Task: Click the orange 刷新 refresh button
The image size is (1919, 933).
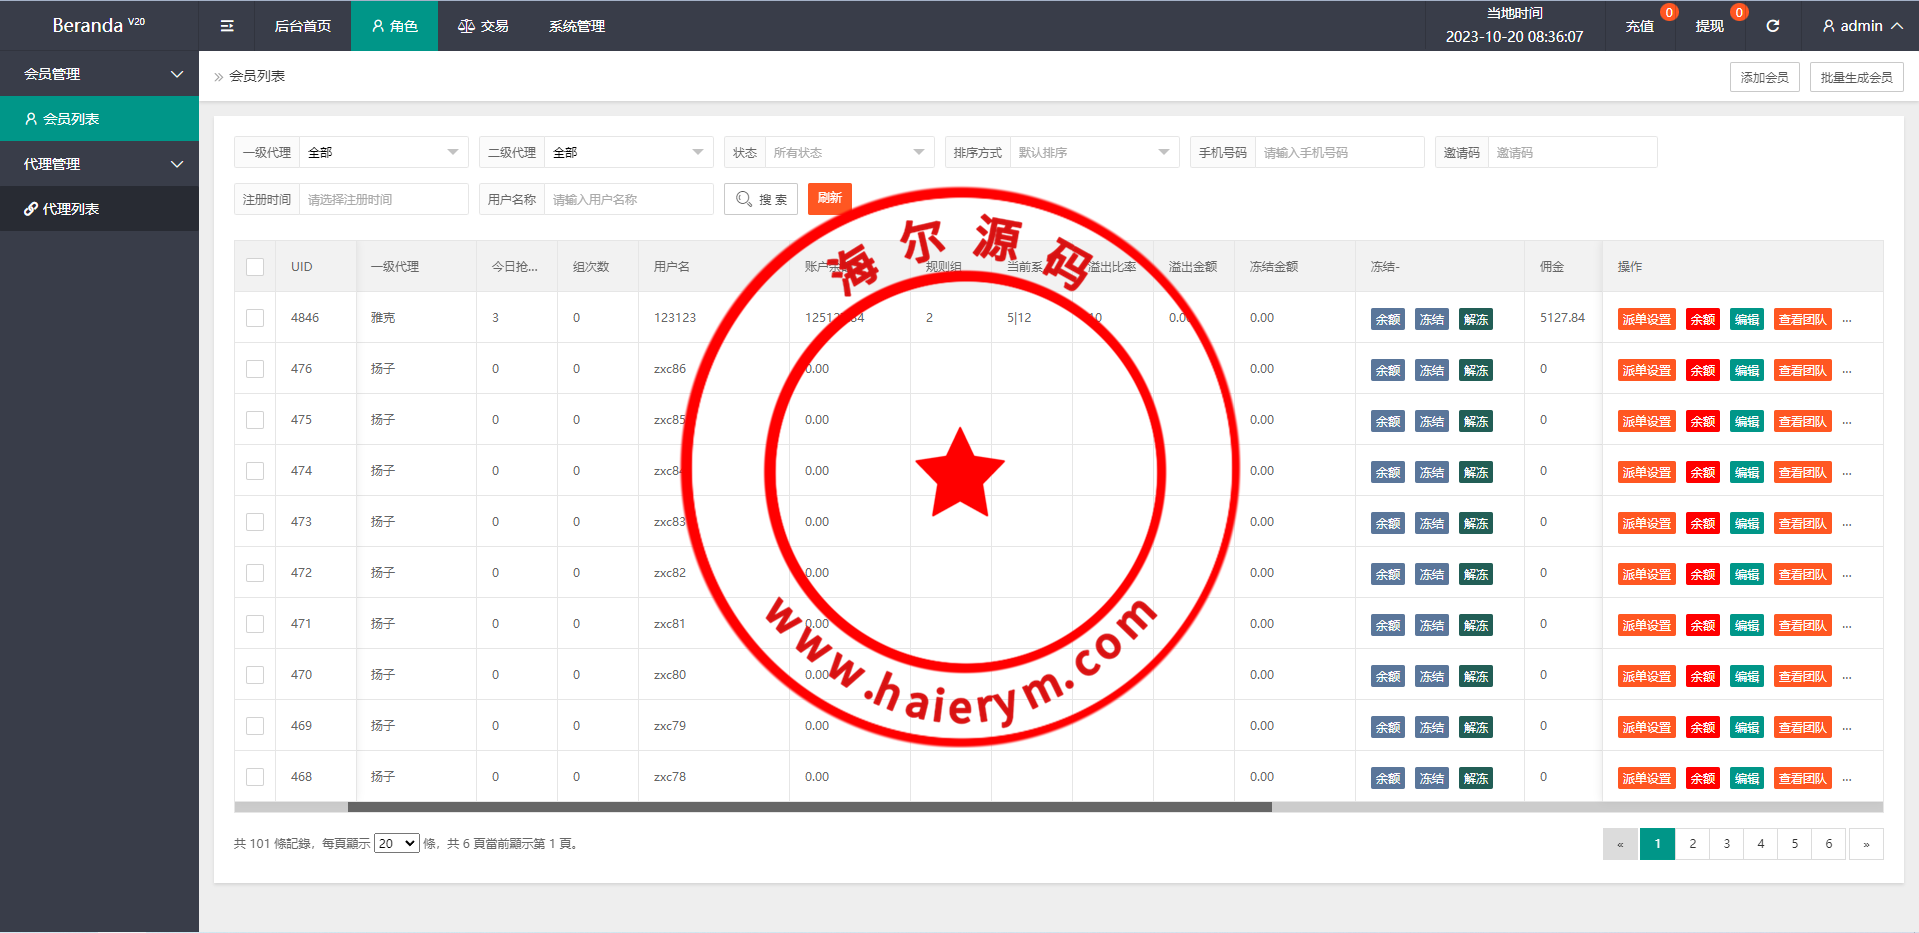Action: [x=829, y=198]
